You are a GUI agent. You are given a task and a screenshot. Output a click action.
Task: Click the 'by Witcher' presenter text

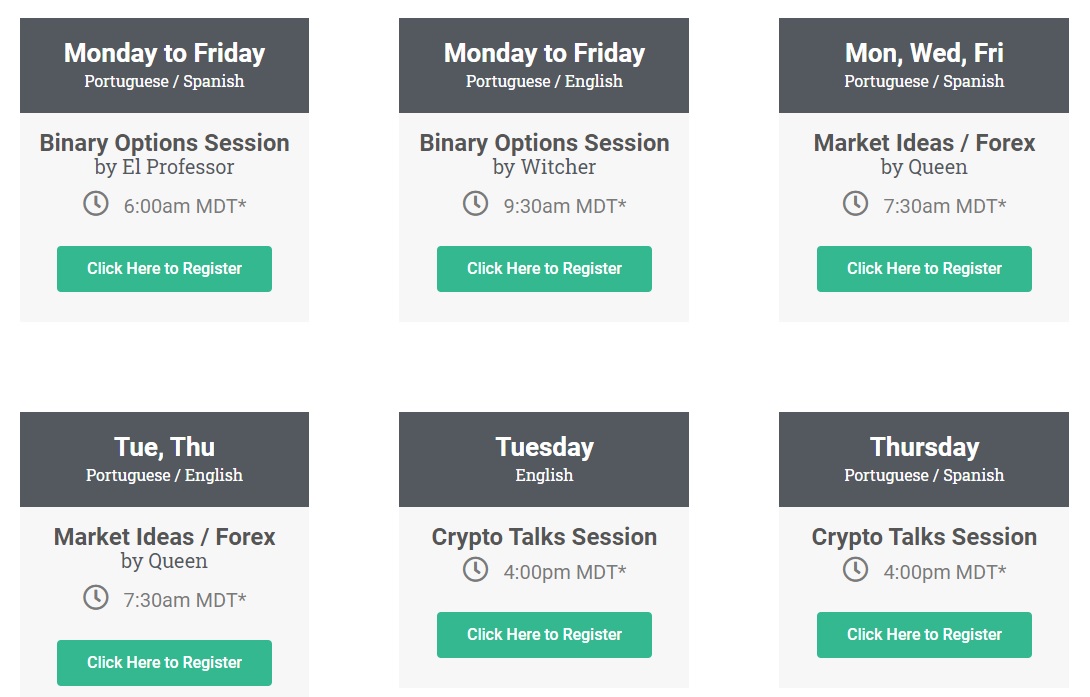click(544, 167)
